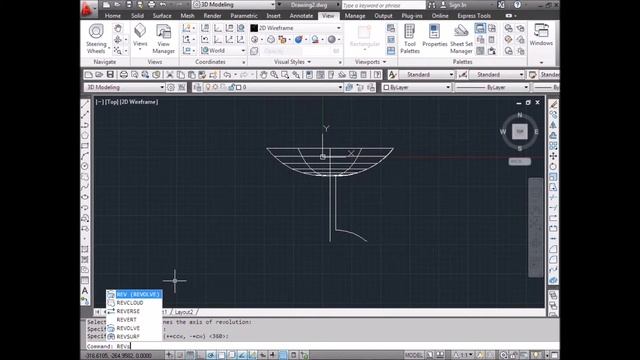Click the Undo arrow in standard toolbar
Screen dimensions: 640x360
pos(227,75)
